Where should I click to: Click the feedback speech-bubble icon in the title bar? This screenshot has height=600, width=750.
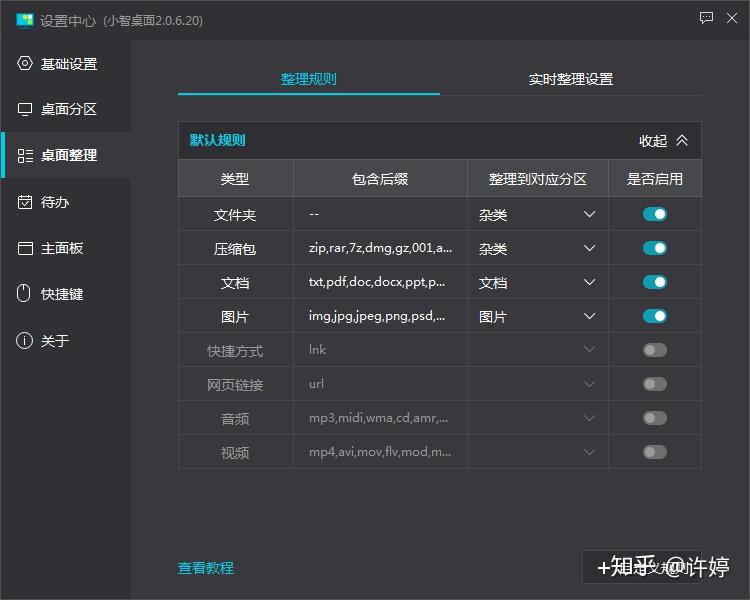point(706,18)
